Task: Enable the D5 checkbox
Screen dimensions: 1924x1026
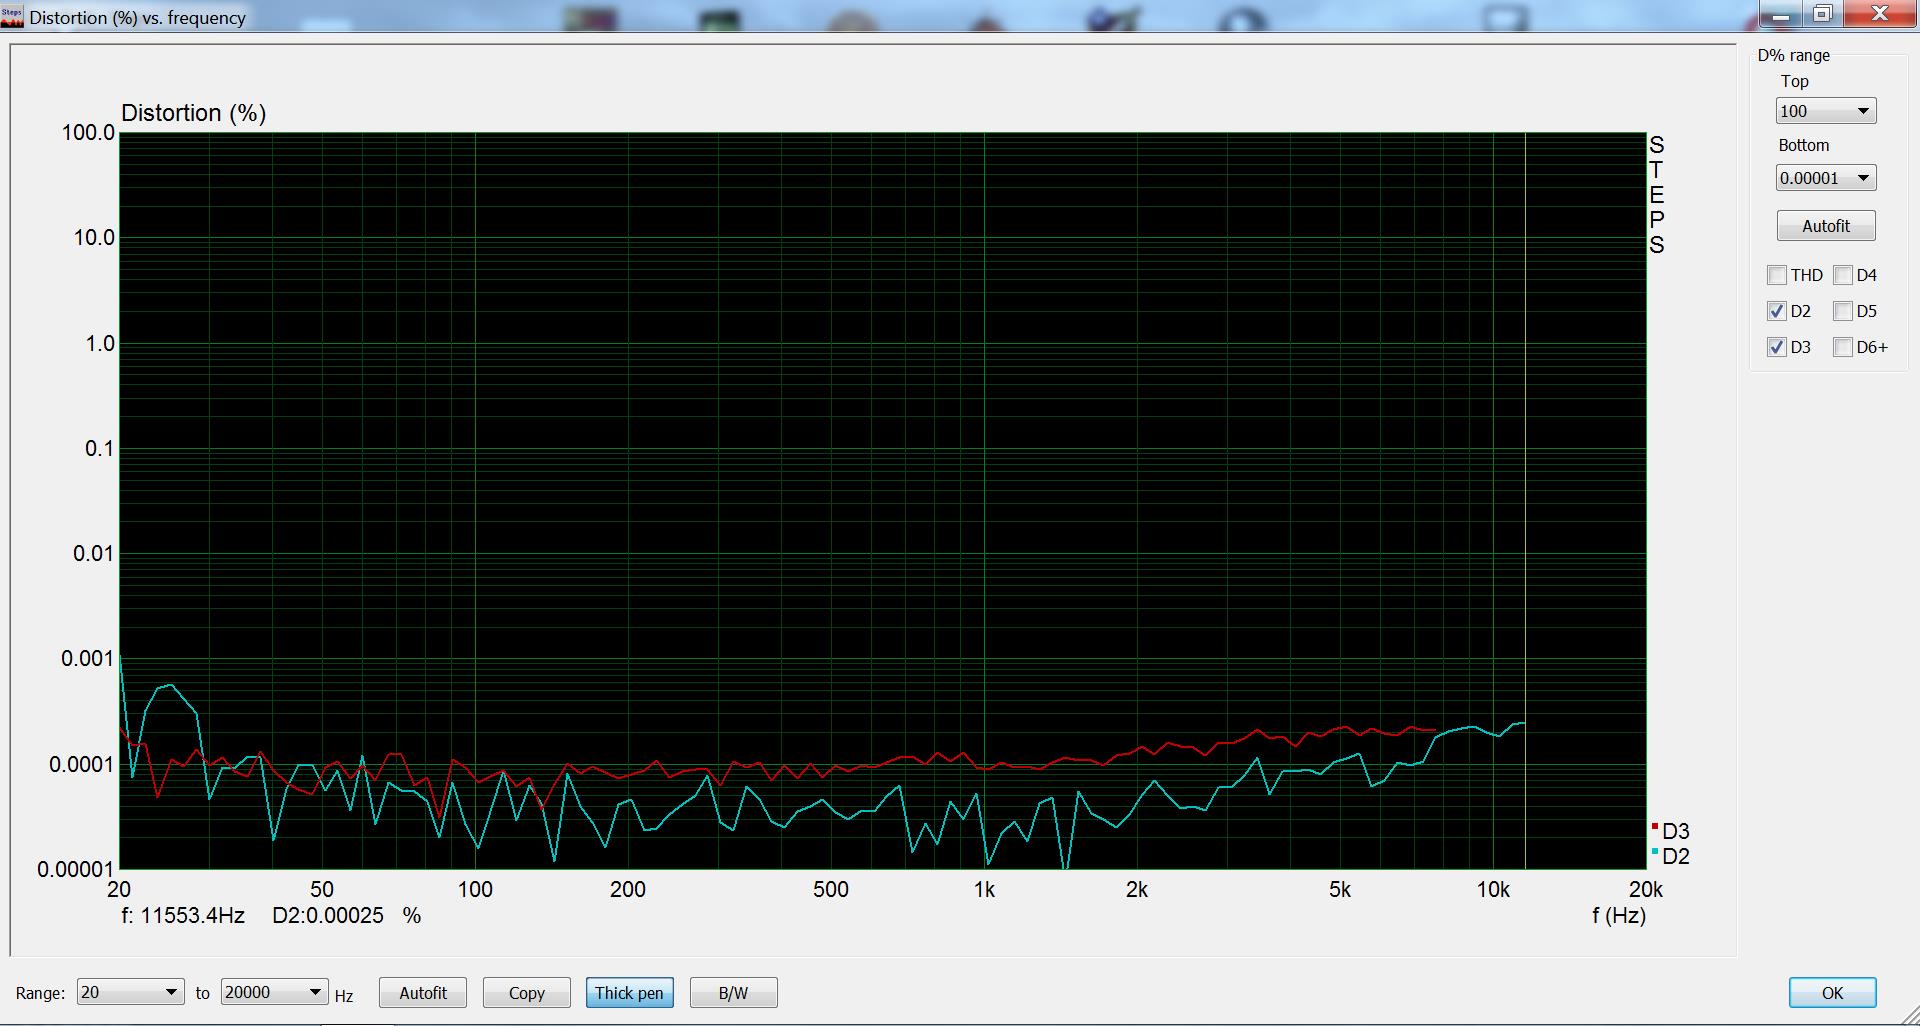Action: [1843, 311]
